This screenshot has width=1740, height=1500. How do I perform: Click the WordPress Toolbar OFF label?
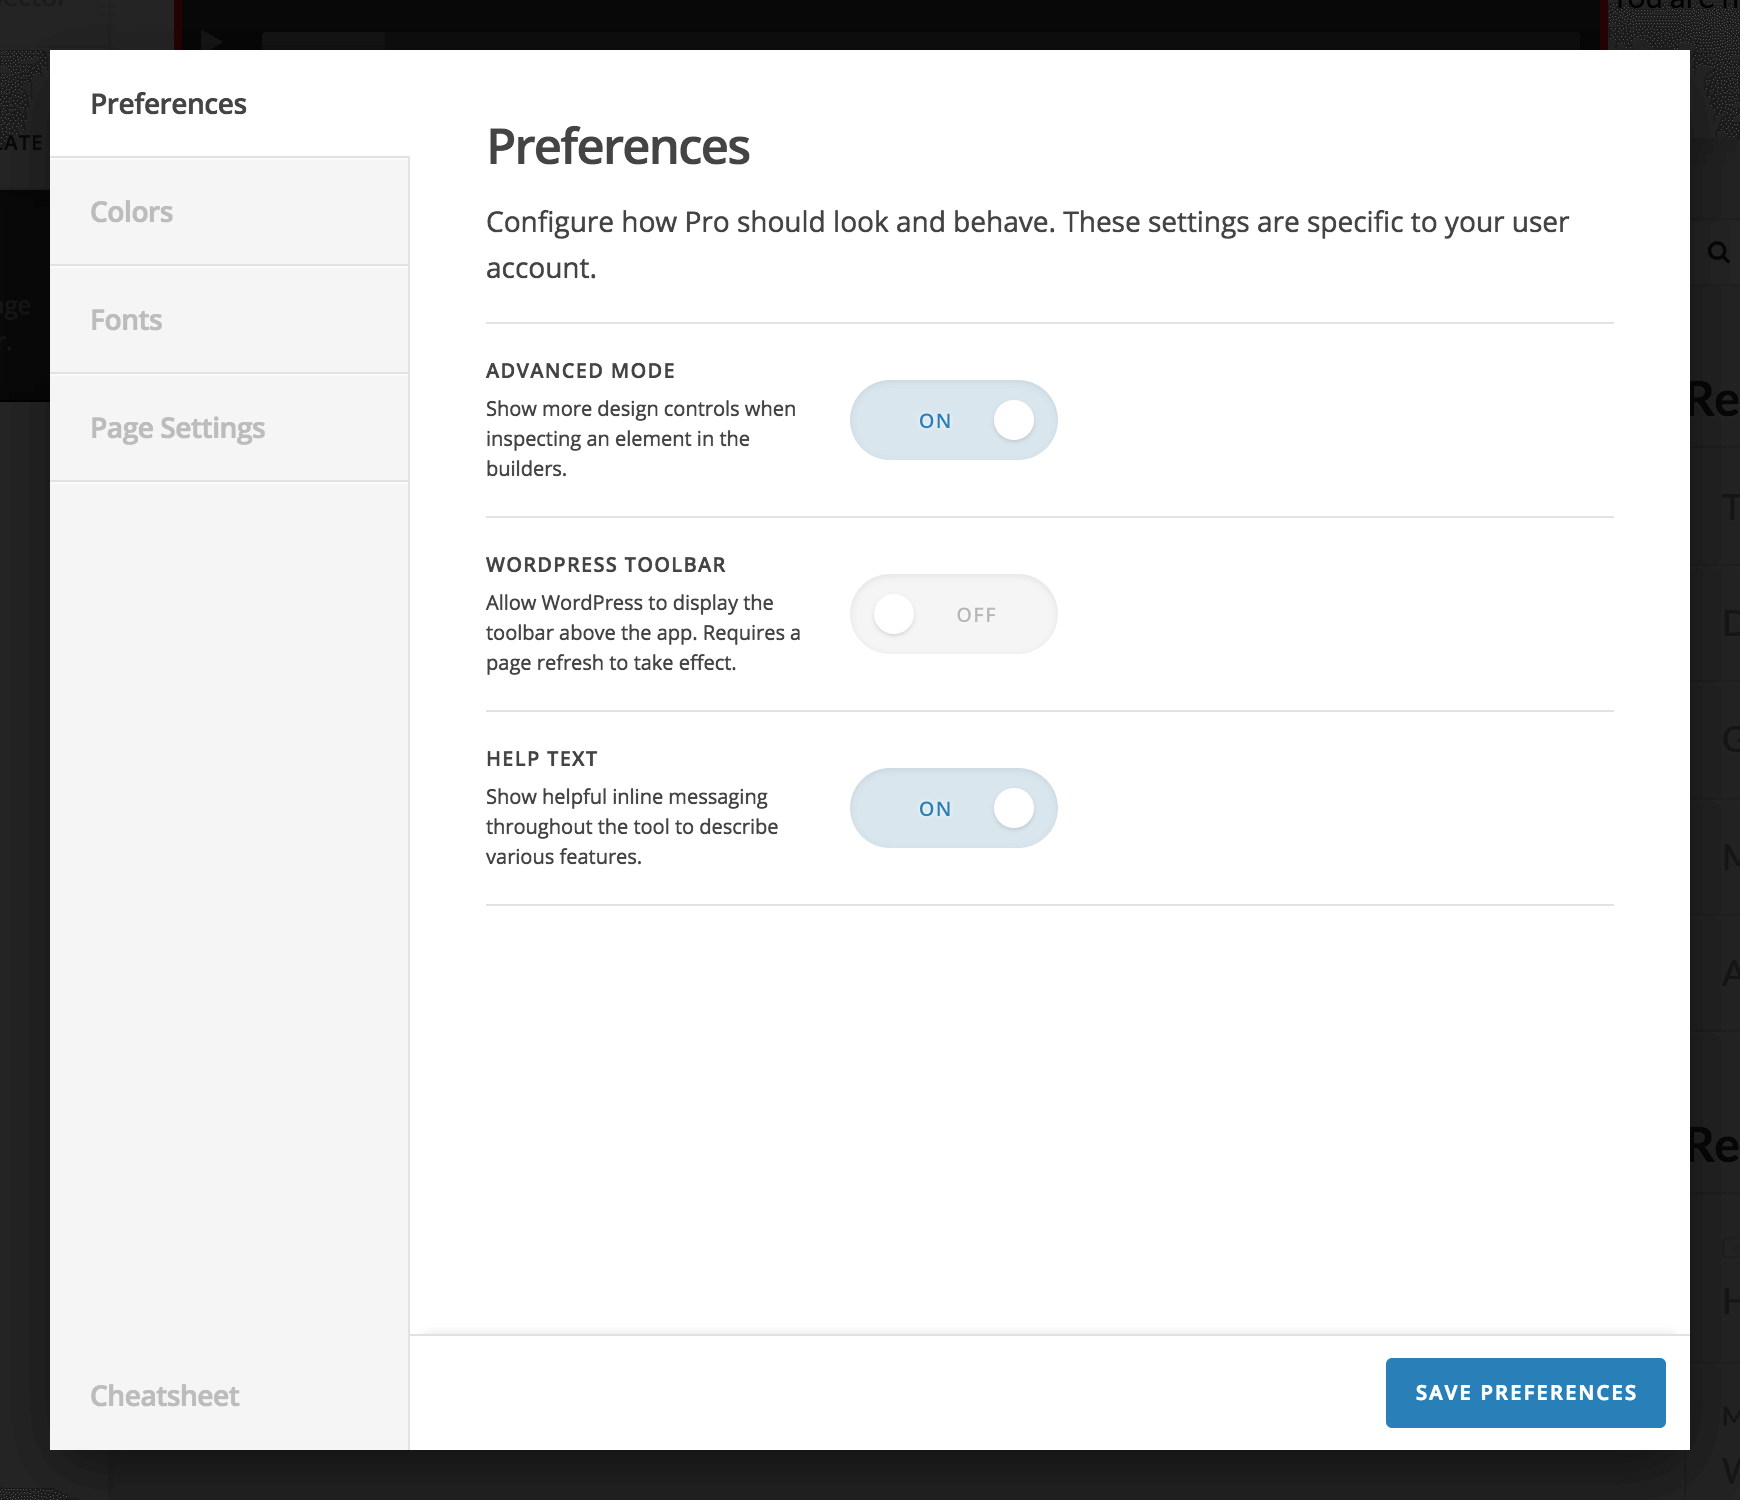click(x=975, y=614)
